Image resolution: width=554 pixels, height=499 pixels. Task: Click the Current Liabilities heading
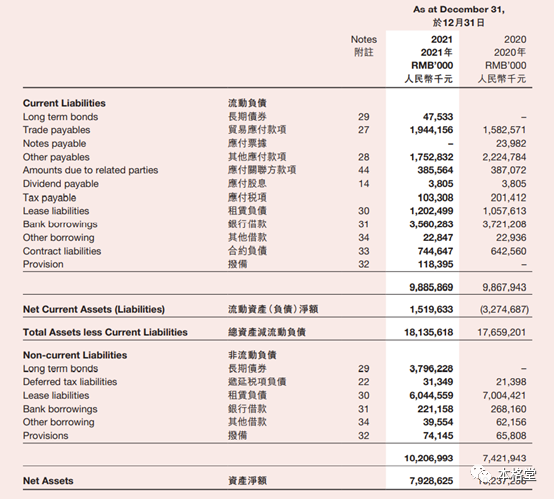point(64,103)
